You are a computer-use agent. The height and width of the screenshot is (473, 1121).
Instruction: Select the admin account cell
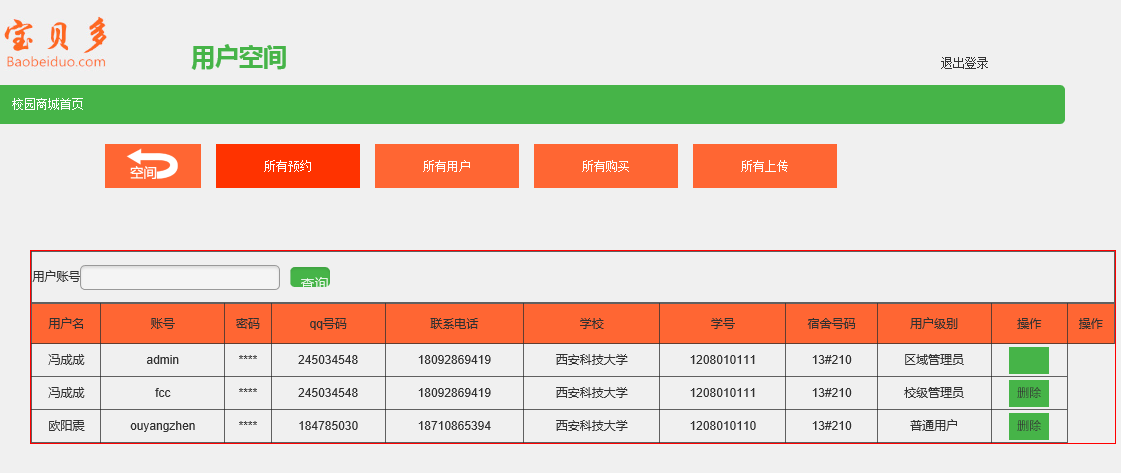pos(162,360)
